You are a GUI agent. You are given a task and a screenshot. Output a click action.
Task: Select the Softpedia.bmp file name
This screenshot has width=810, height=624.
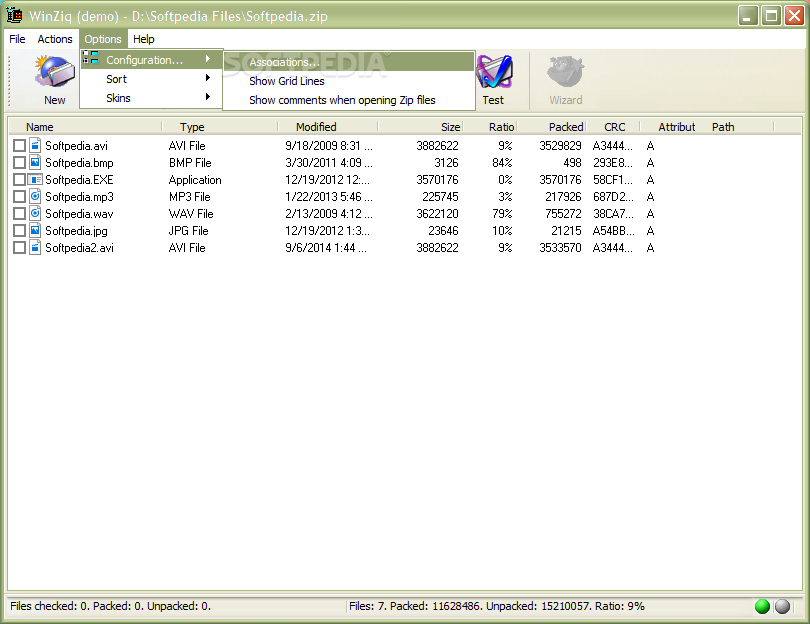pos(79,163)
